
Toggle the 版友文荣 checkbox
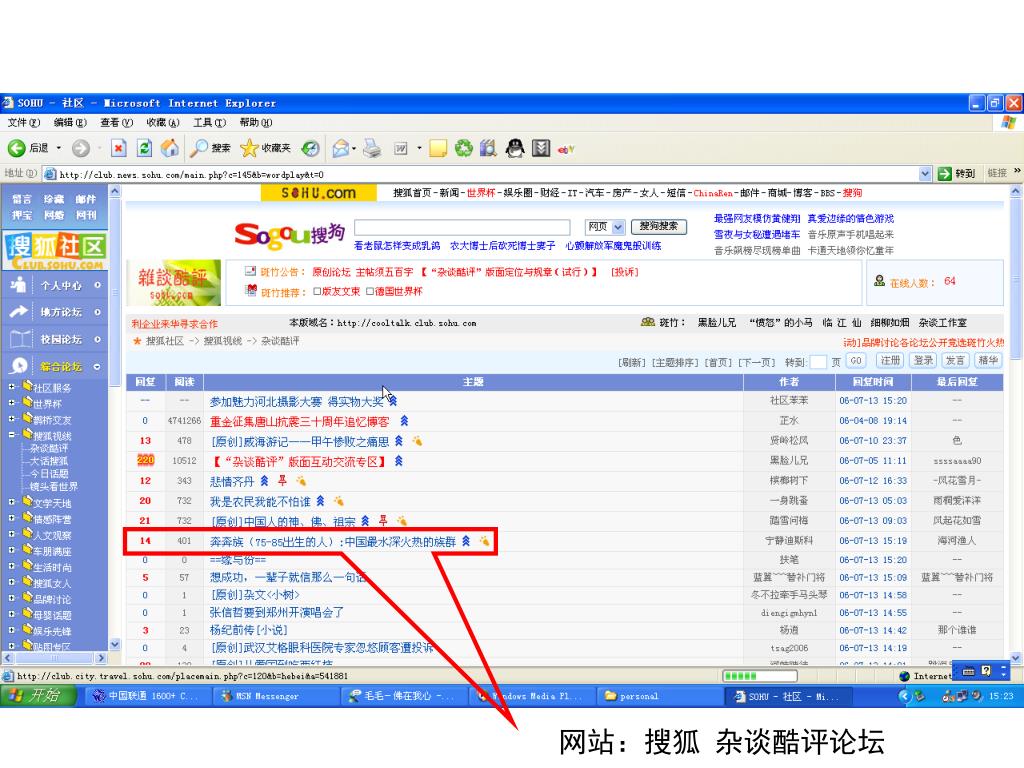tap(317, 291)
